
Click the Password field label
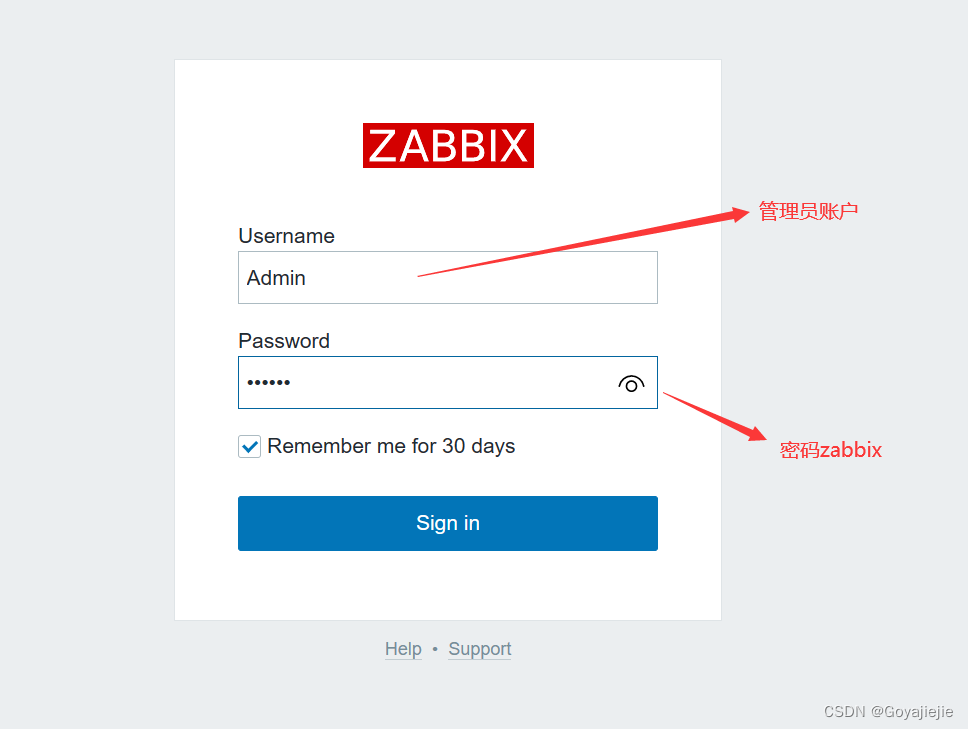pyautogui.click(x=283, y=341)
